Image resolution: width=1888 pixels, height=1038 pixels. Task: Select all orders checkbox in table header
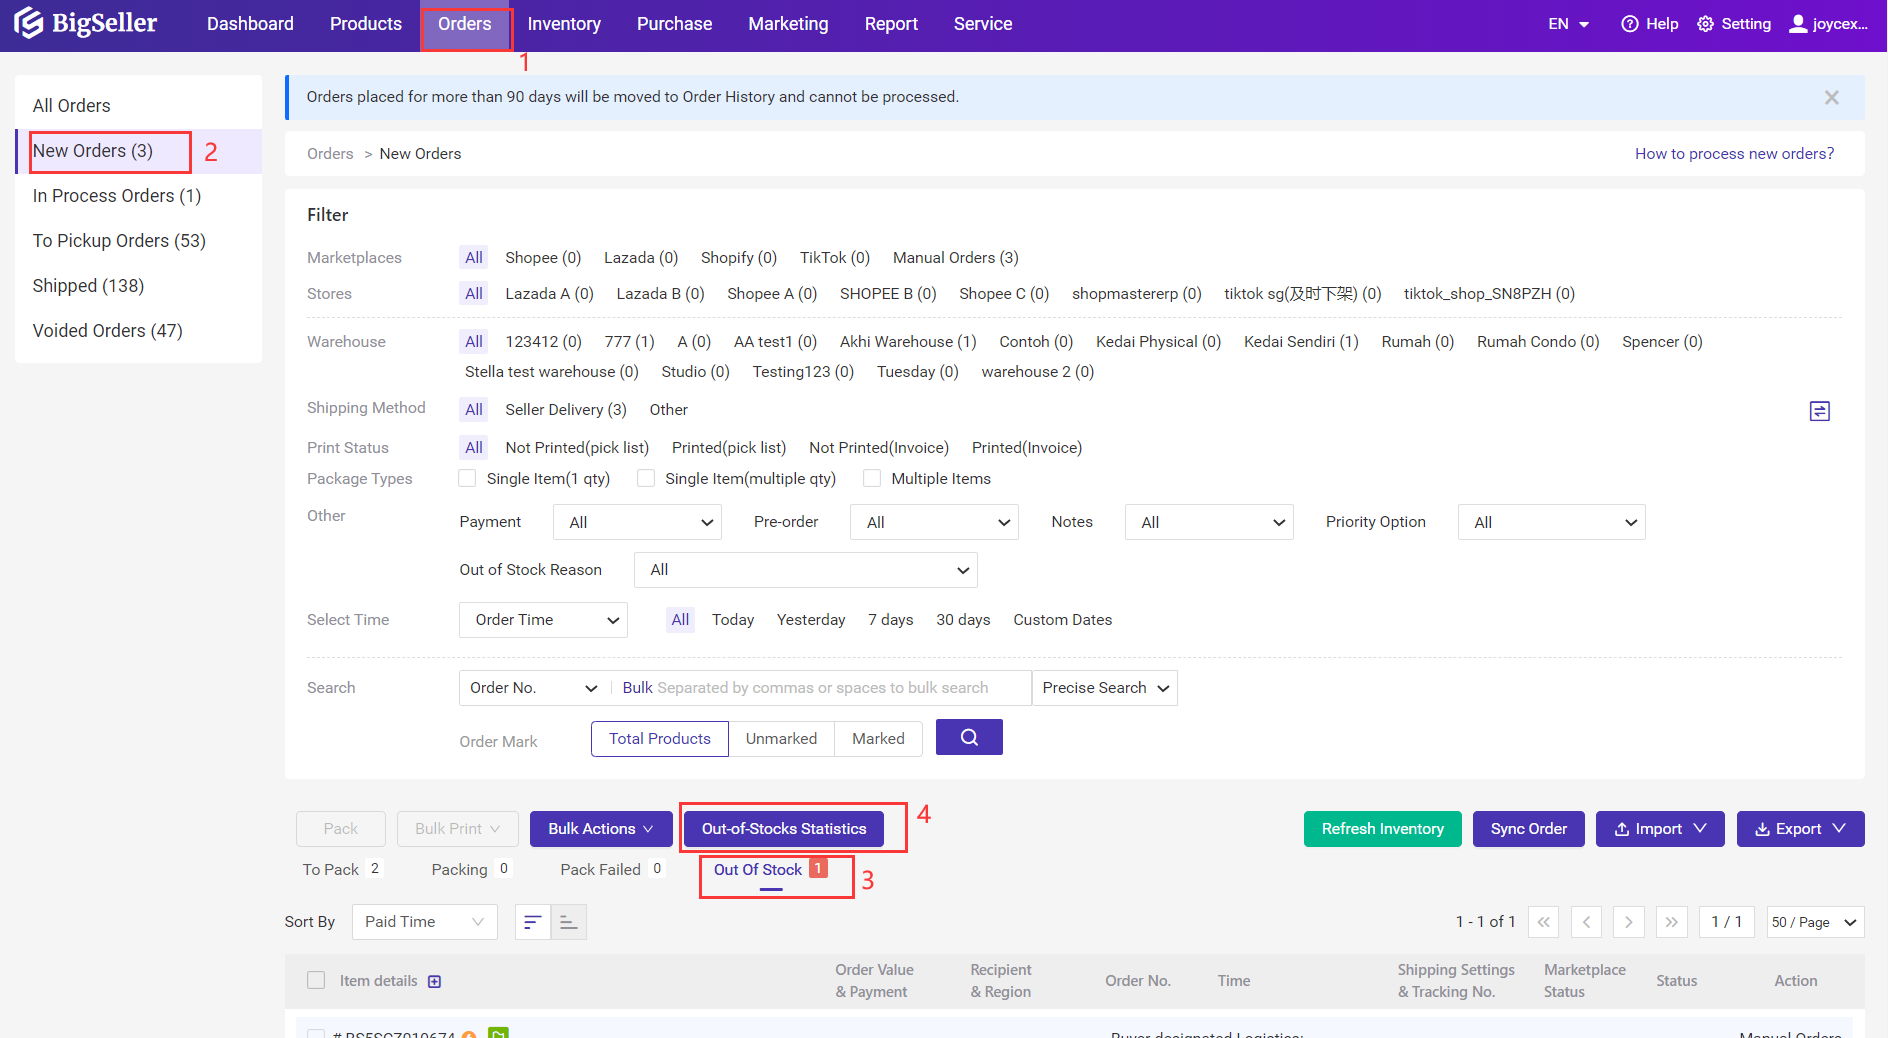point(316,980)
